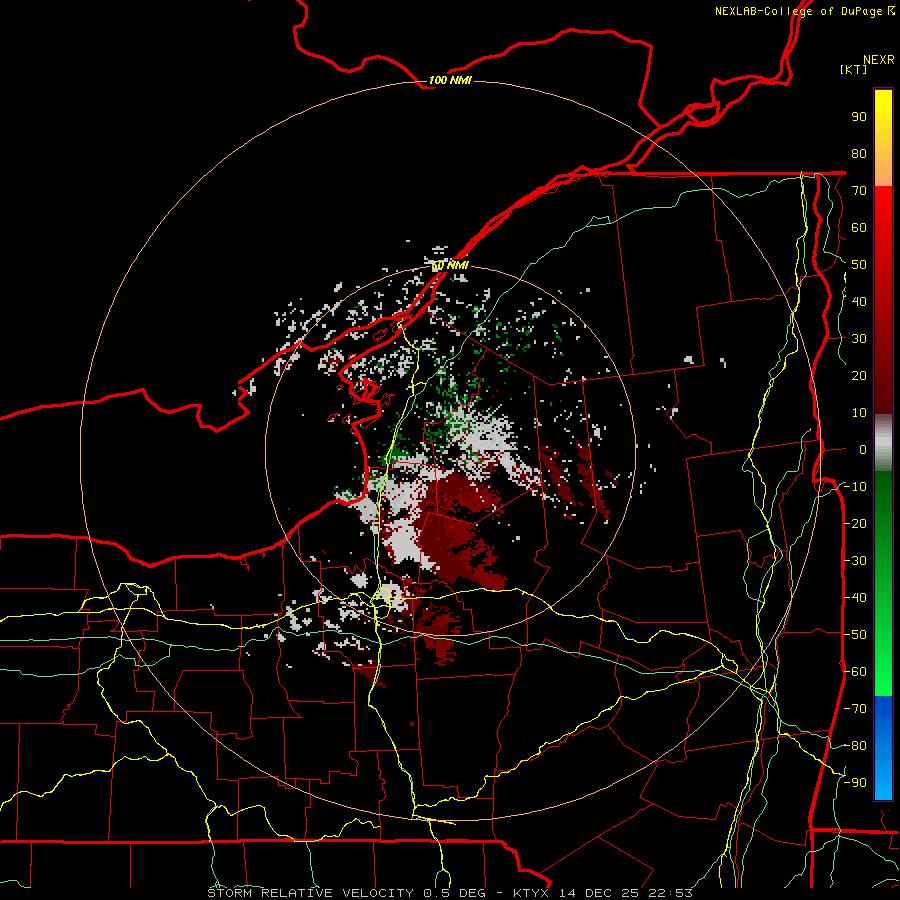This screenshot has width=900, height=900.
Task: Click the 20 value on the color scale
Action: point(859,376)
